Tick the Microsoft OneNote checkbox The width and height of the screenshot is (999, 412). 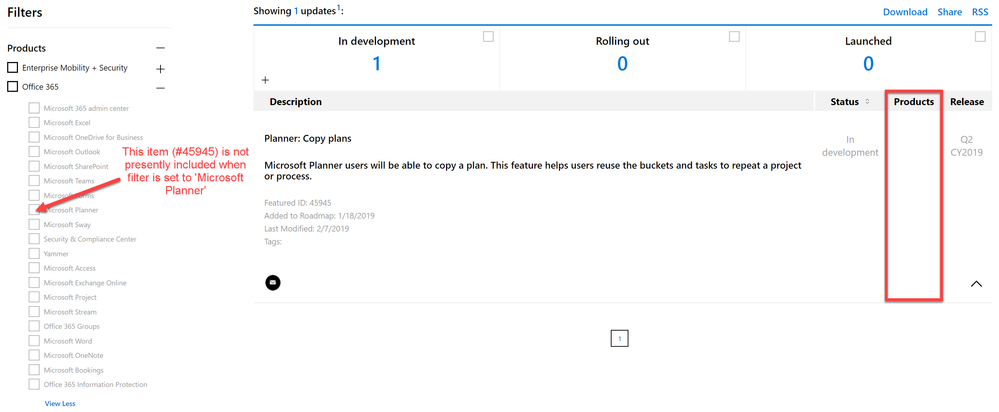[x=34, y=355]
